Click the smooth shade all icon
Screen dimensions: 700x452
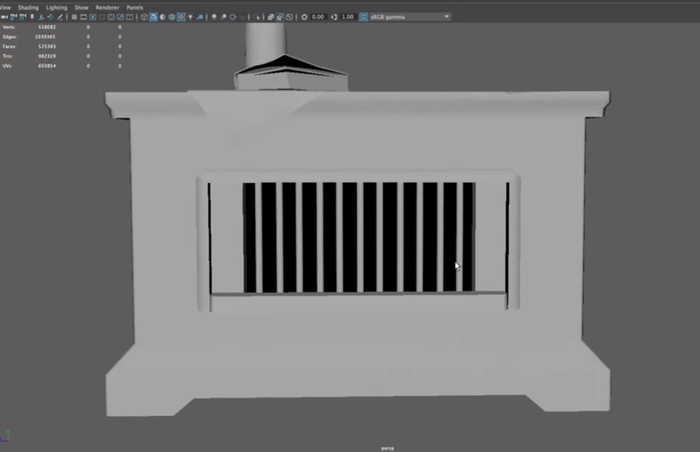click(153, 17)
